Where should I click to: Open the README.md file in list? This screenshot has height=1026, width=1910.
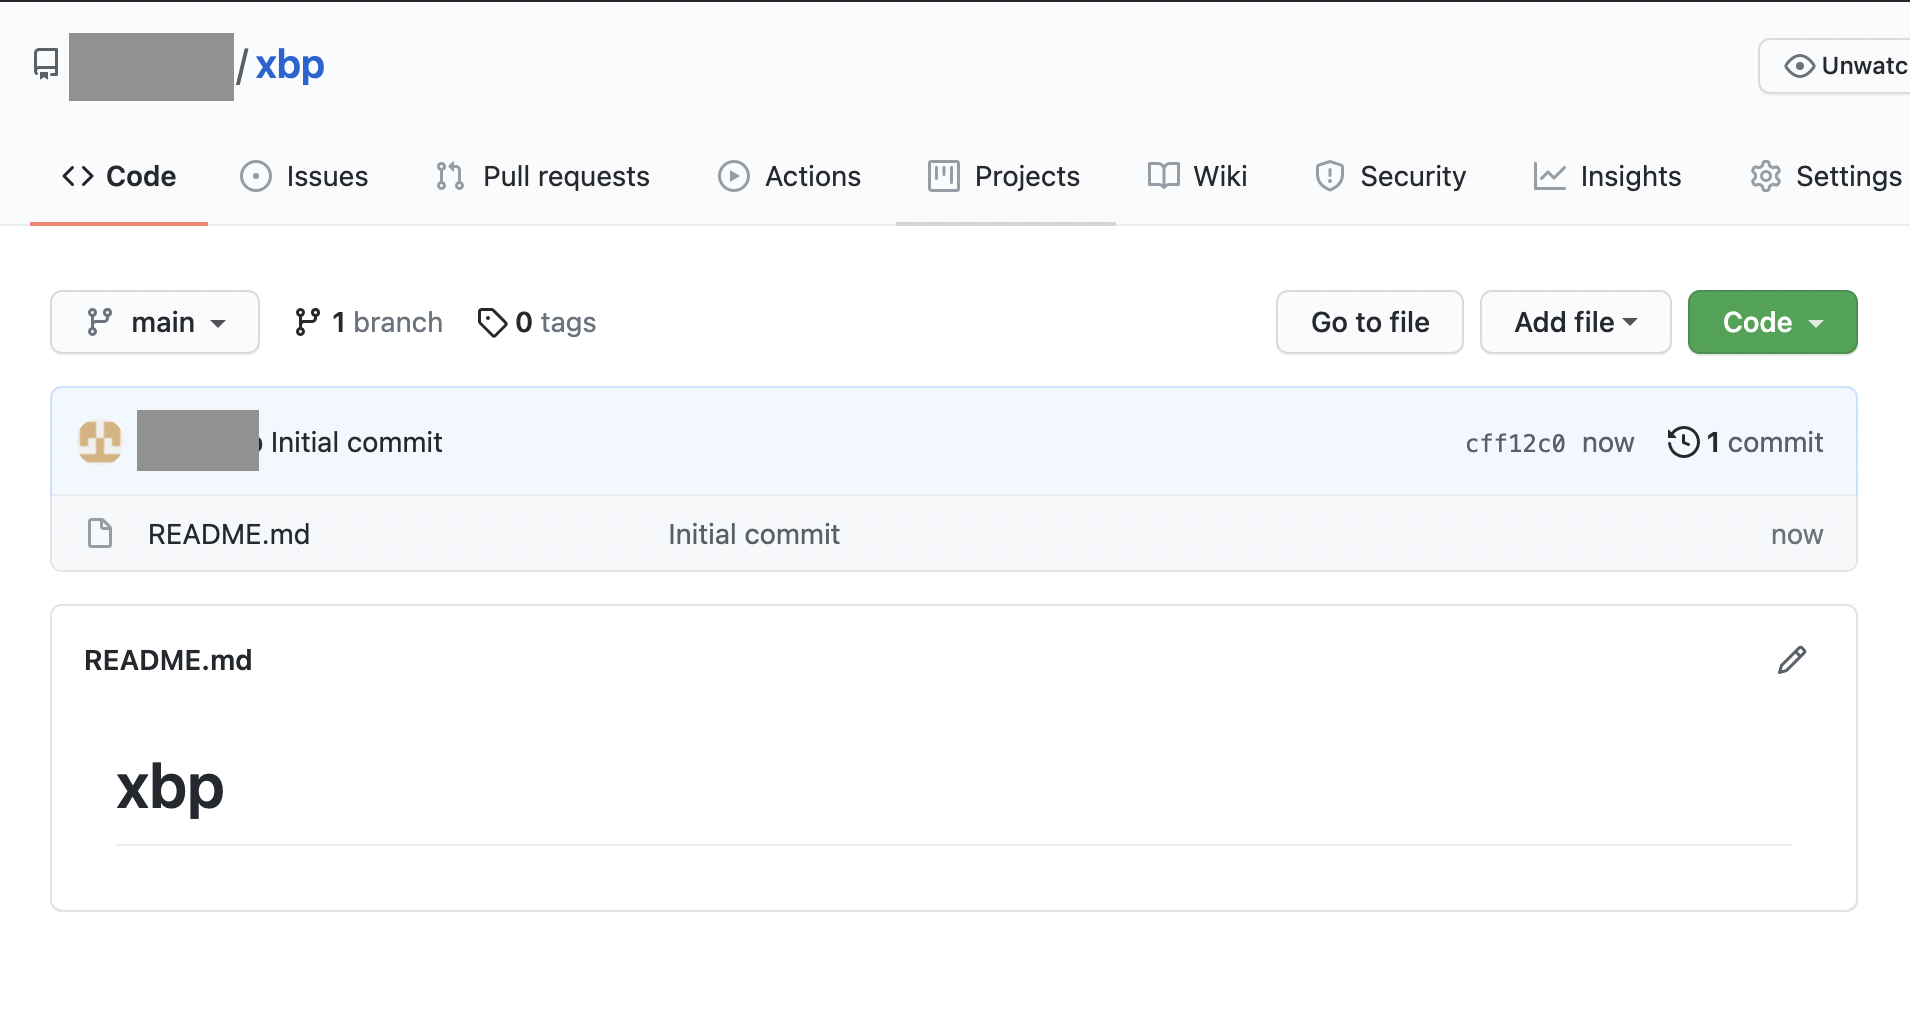pos(229,534)
